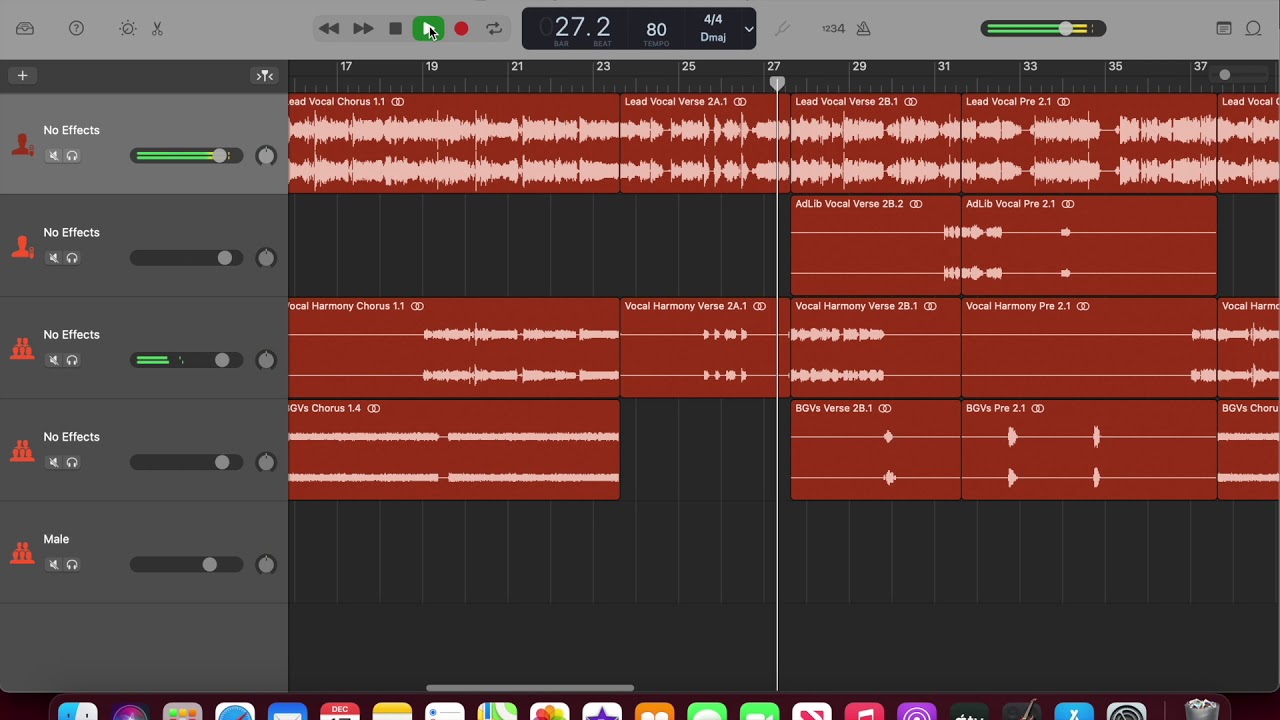
Task: Select the AdLib Vocal Verse 2B.2 region
Action: pos(876,245)
